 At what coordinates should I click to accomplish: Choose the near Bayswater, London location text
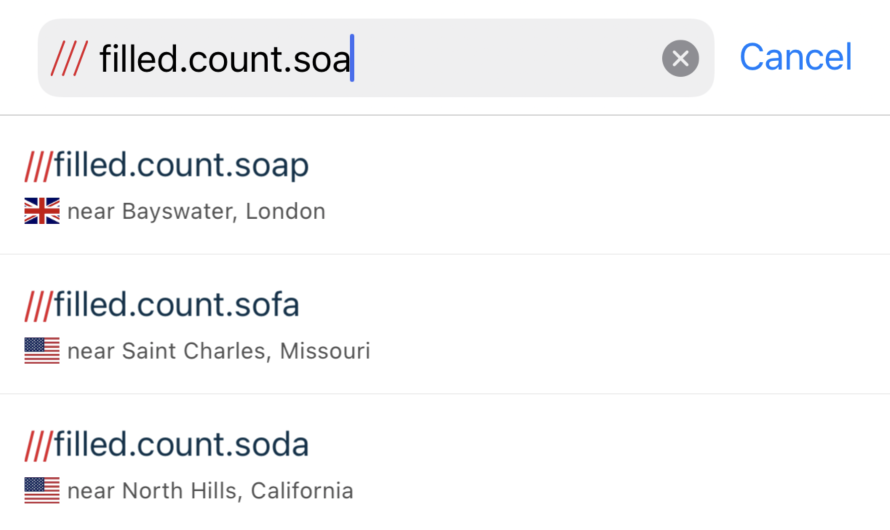(x=196, y=212)
